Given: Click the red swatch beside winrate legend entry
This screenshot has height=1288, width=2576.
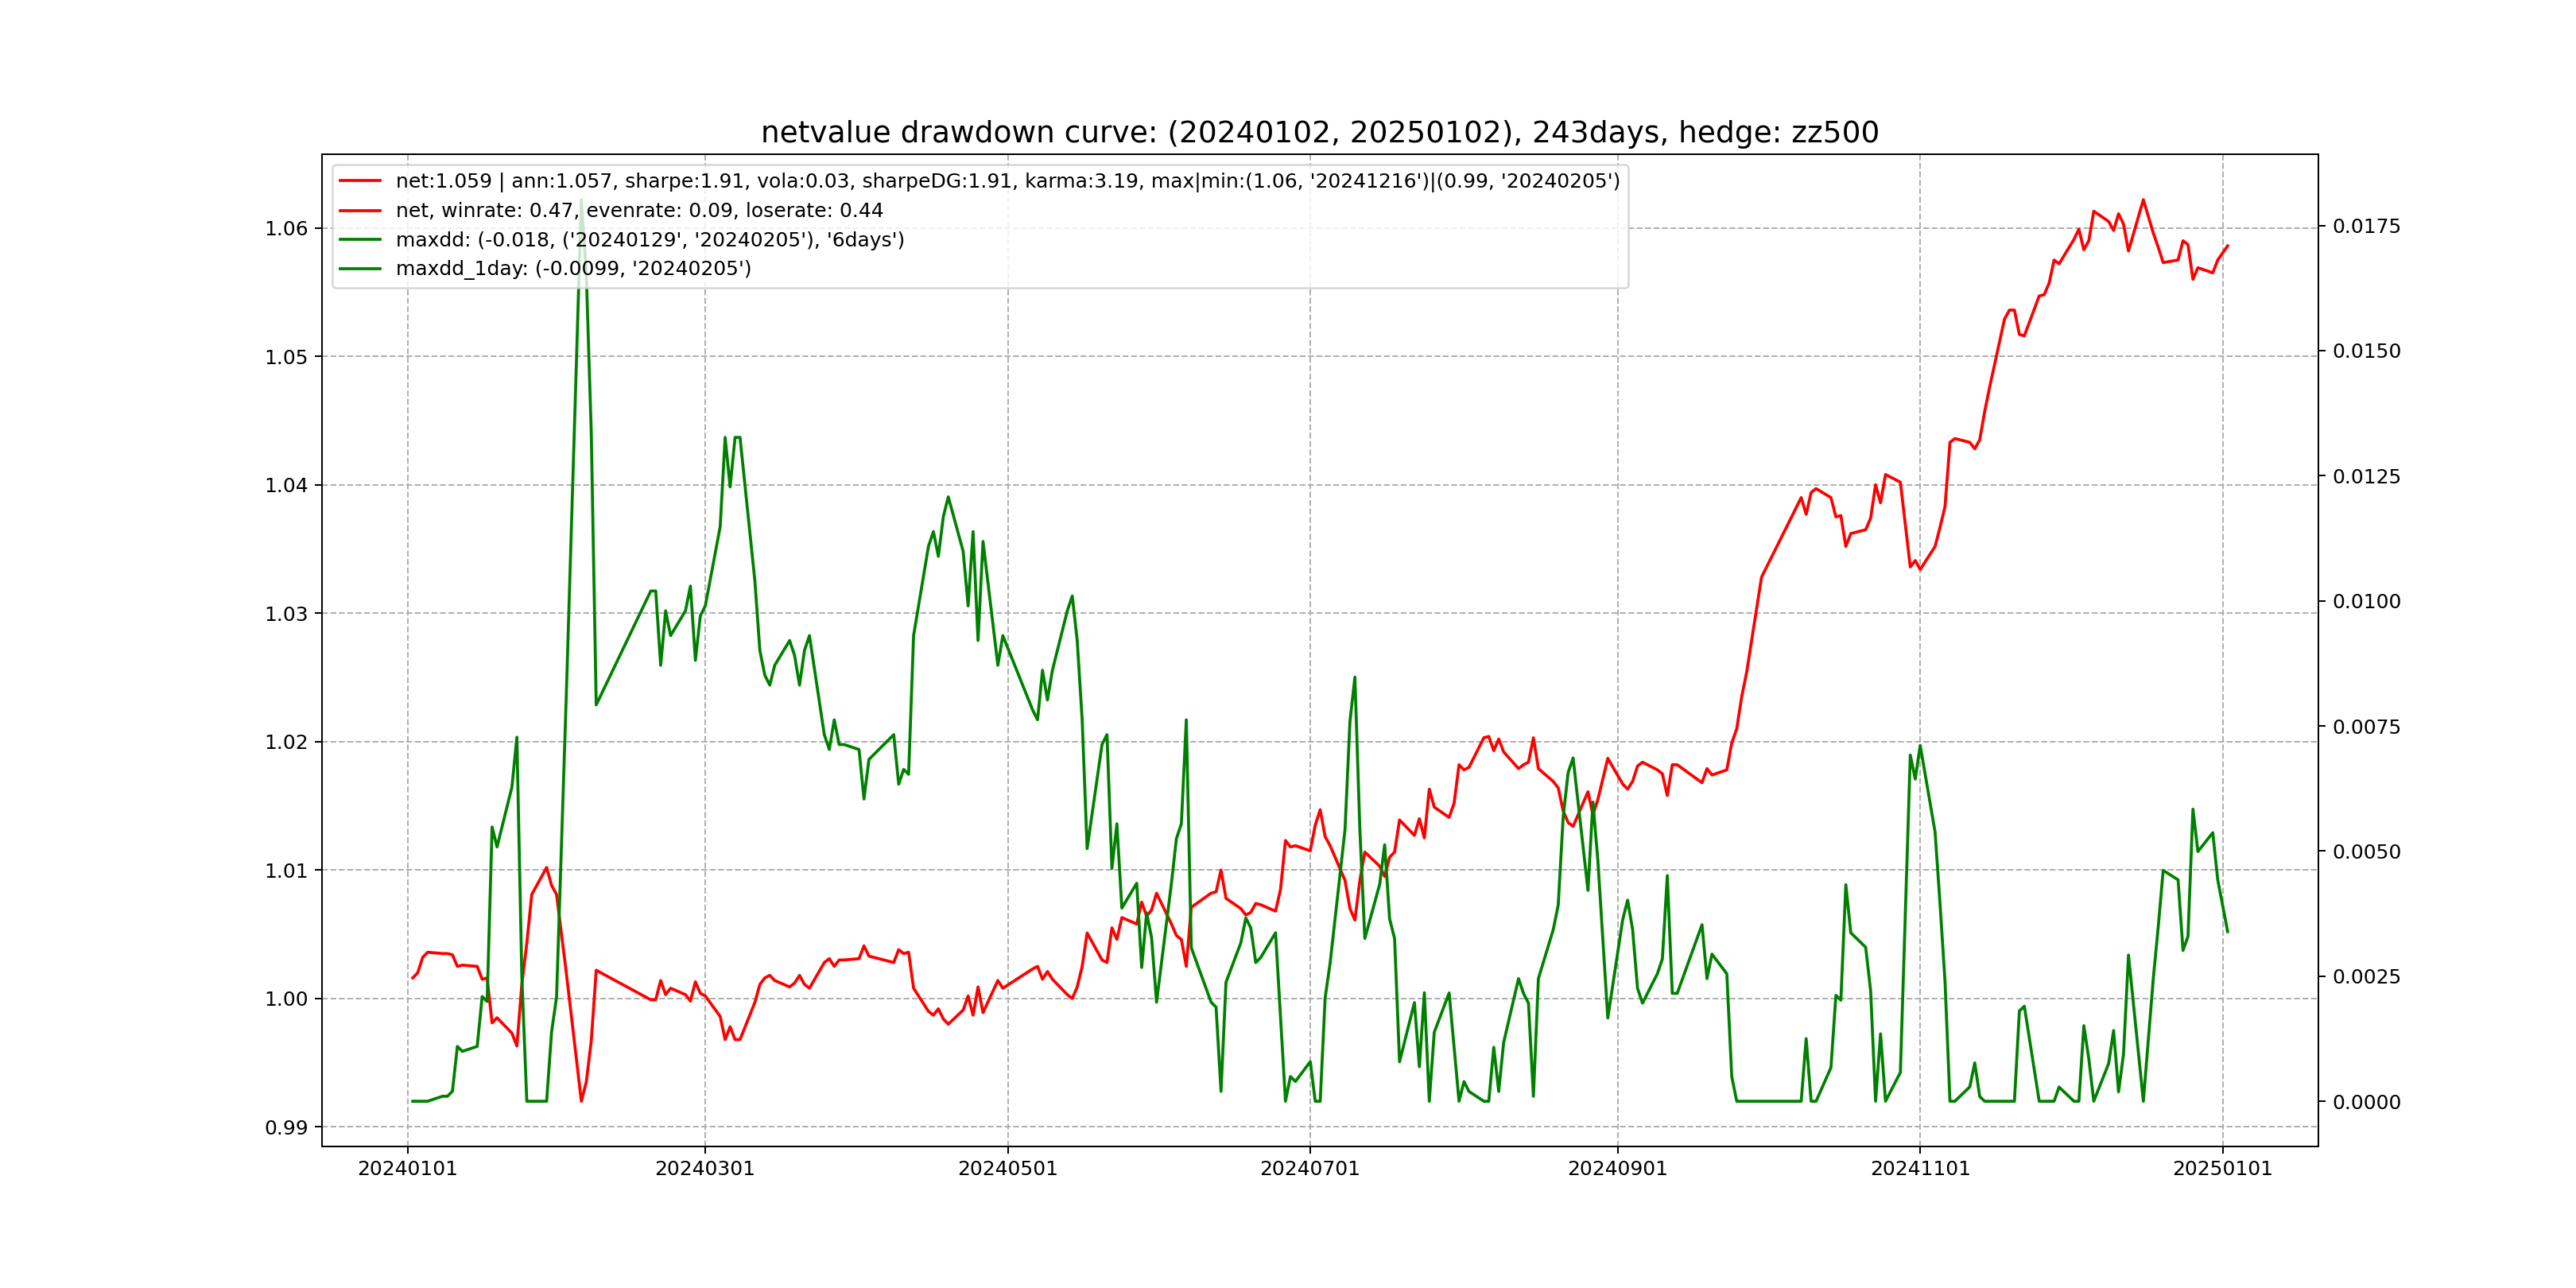Looking at the screenshot, I should coord(360,211).
